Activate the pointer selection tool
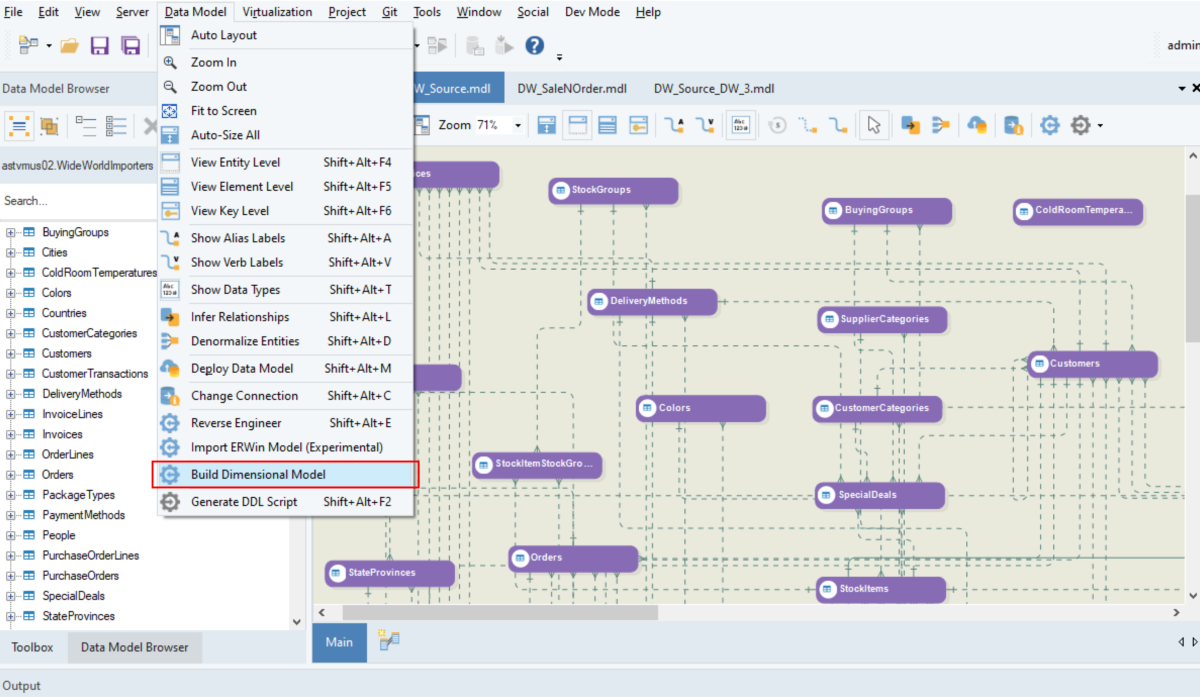Screen dimensions: 1200x697 point(873,124)
